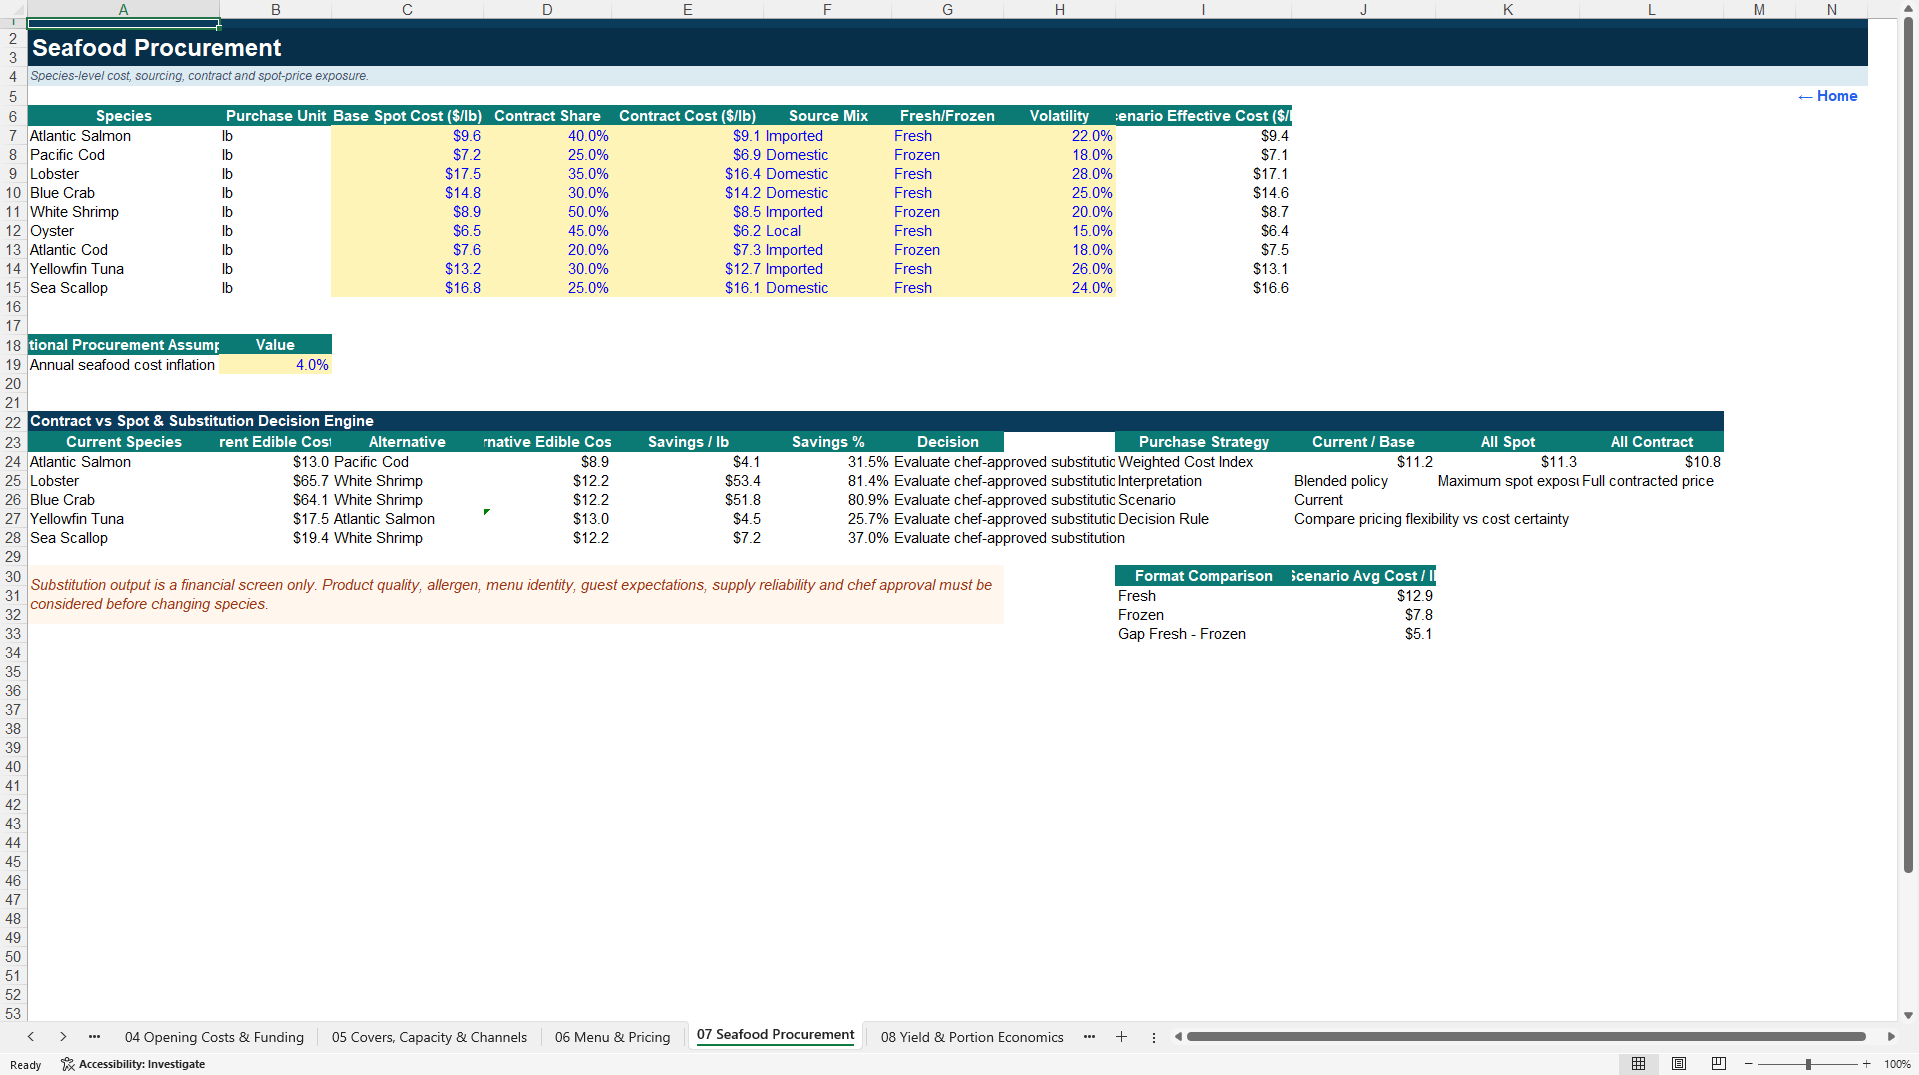1919x1075 pixels.
Task: Click Annual seafood cost inflation label
Action: pyautogui.click(x=123, y=365)
